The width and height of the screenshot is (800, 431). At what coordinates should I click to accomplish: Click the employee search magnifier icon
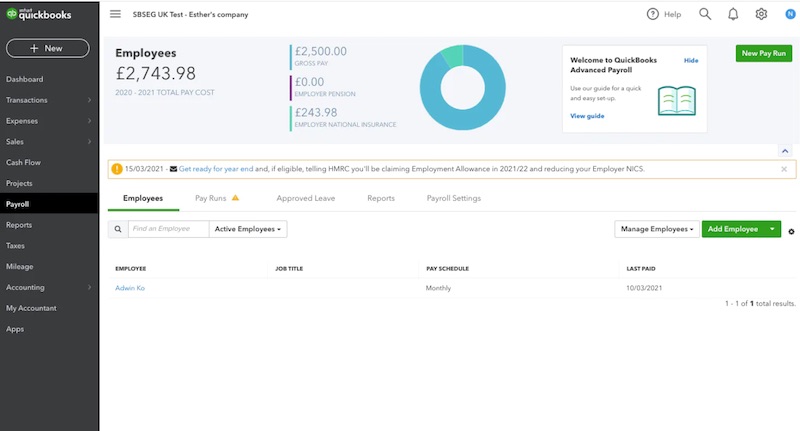point(118,229)
